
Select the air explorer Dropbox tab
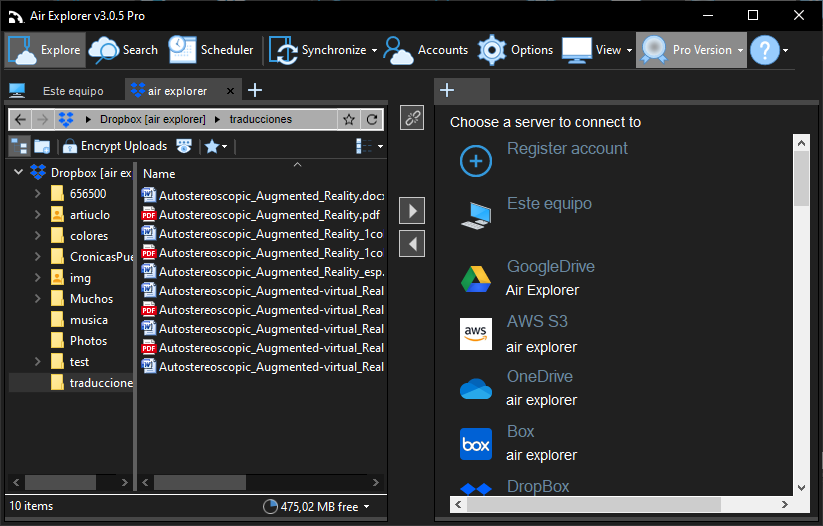(177, 91)
